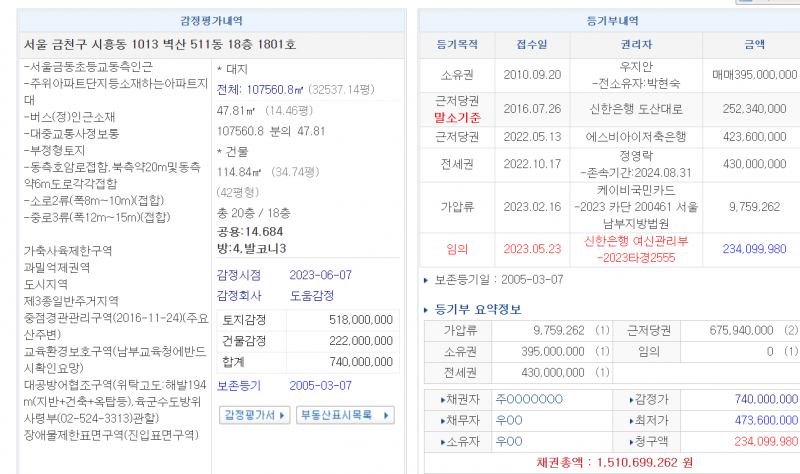Click the 금액 column header
This screenshot has height=474, width=800.
coord(753,45)
